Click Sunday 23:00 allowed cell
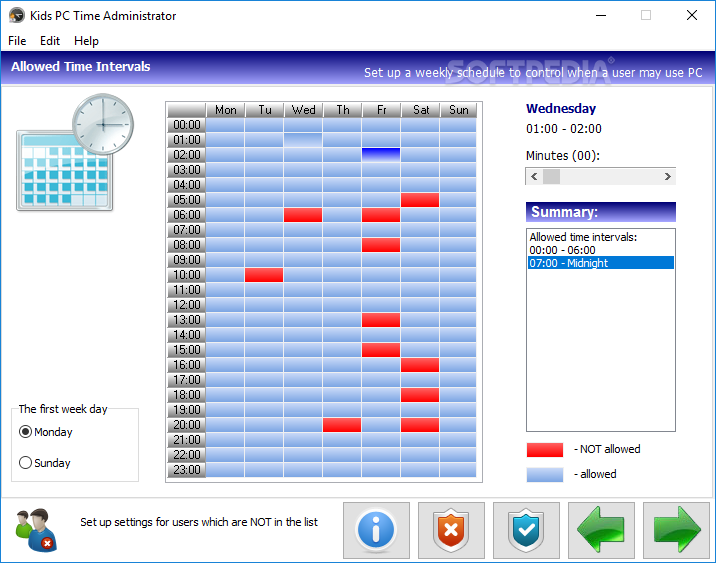Viewport: 716px width, 563px height. [458, 470]
